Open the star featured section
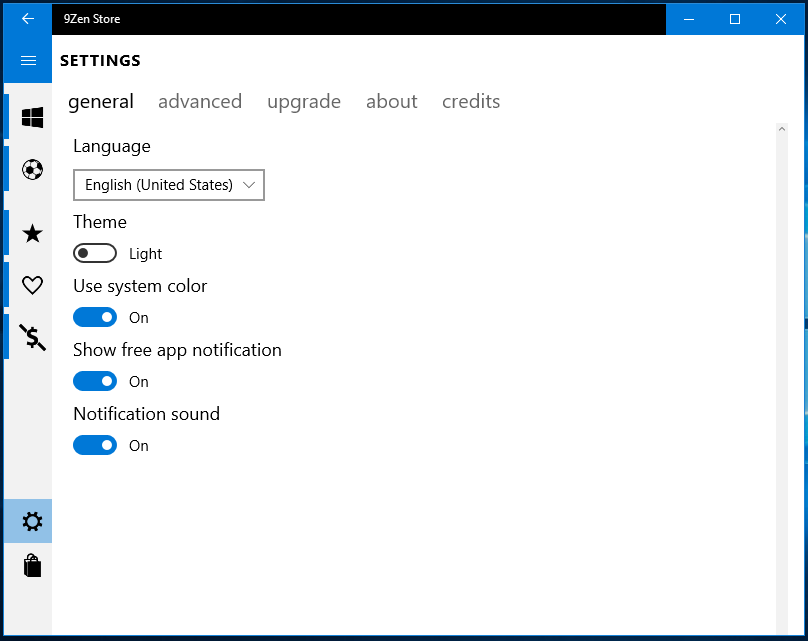Screen dimensions: 808x641 (x=32, y=233)
